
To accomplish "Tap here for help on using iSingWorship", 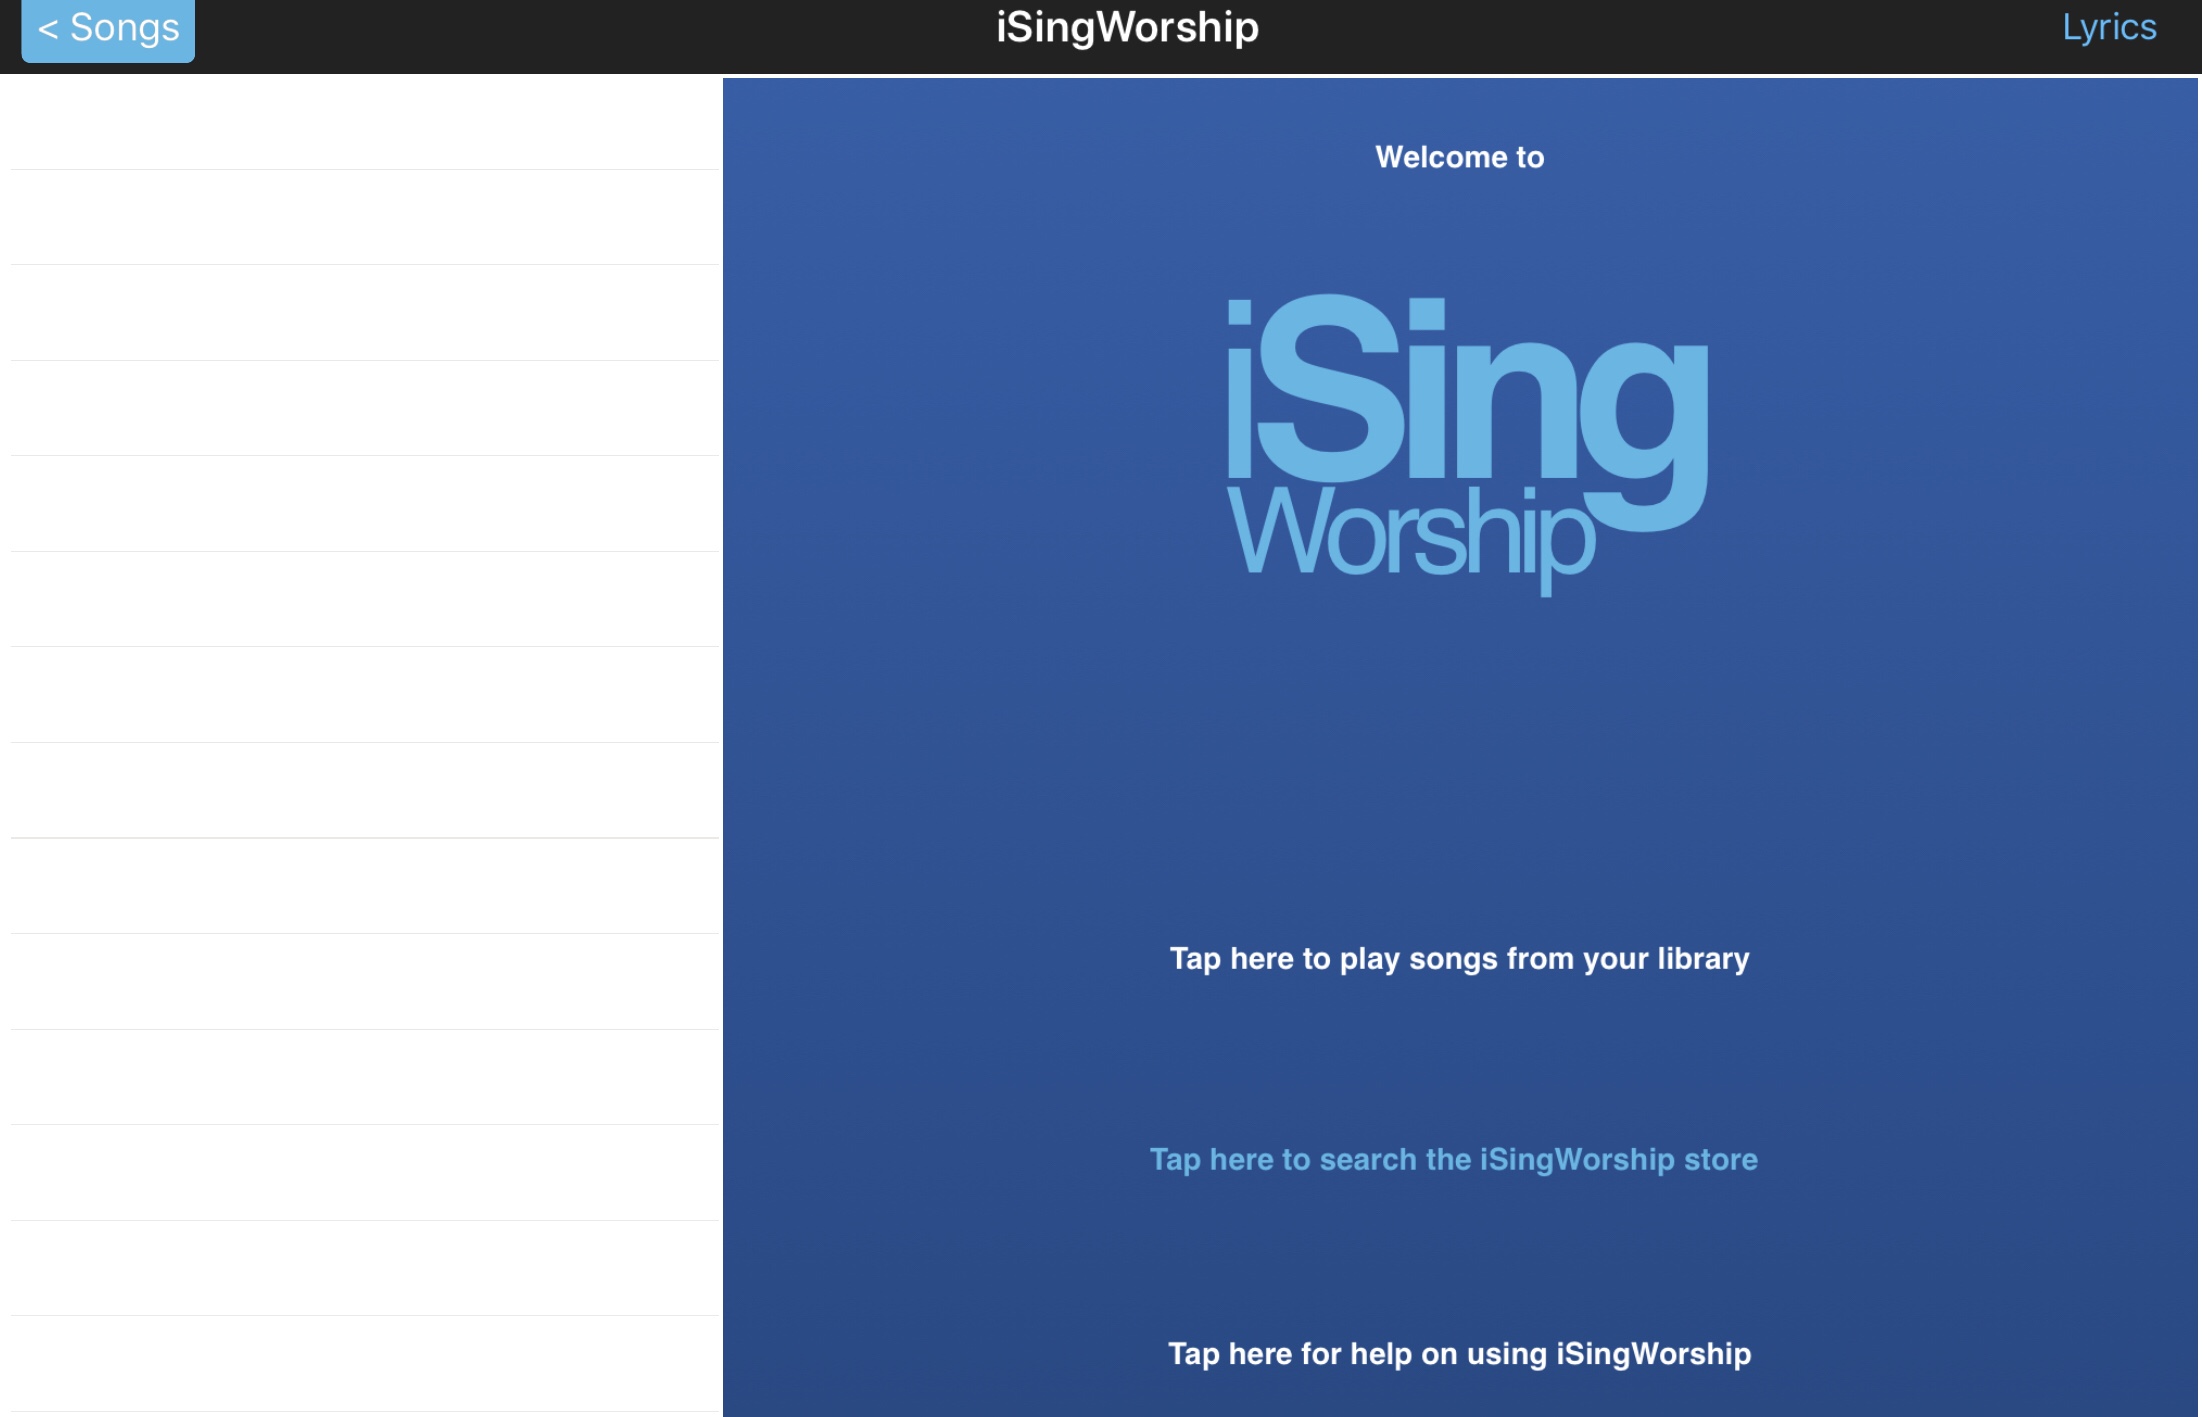I will coord(1459,1353).
